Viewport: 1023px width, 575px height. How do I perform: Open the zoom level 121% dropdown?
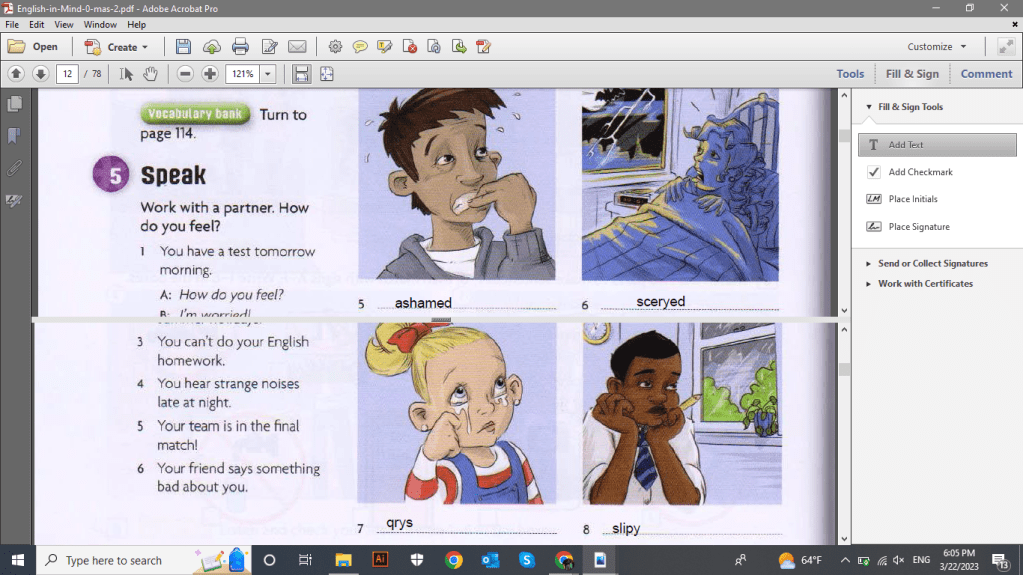(268, 74)
